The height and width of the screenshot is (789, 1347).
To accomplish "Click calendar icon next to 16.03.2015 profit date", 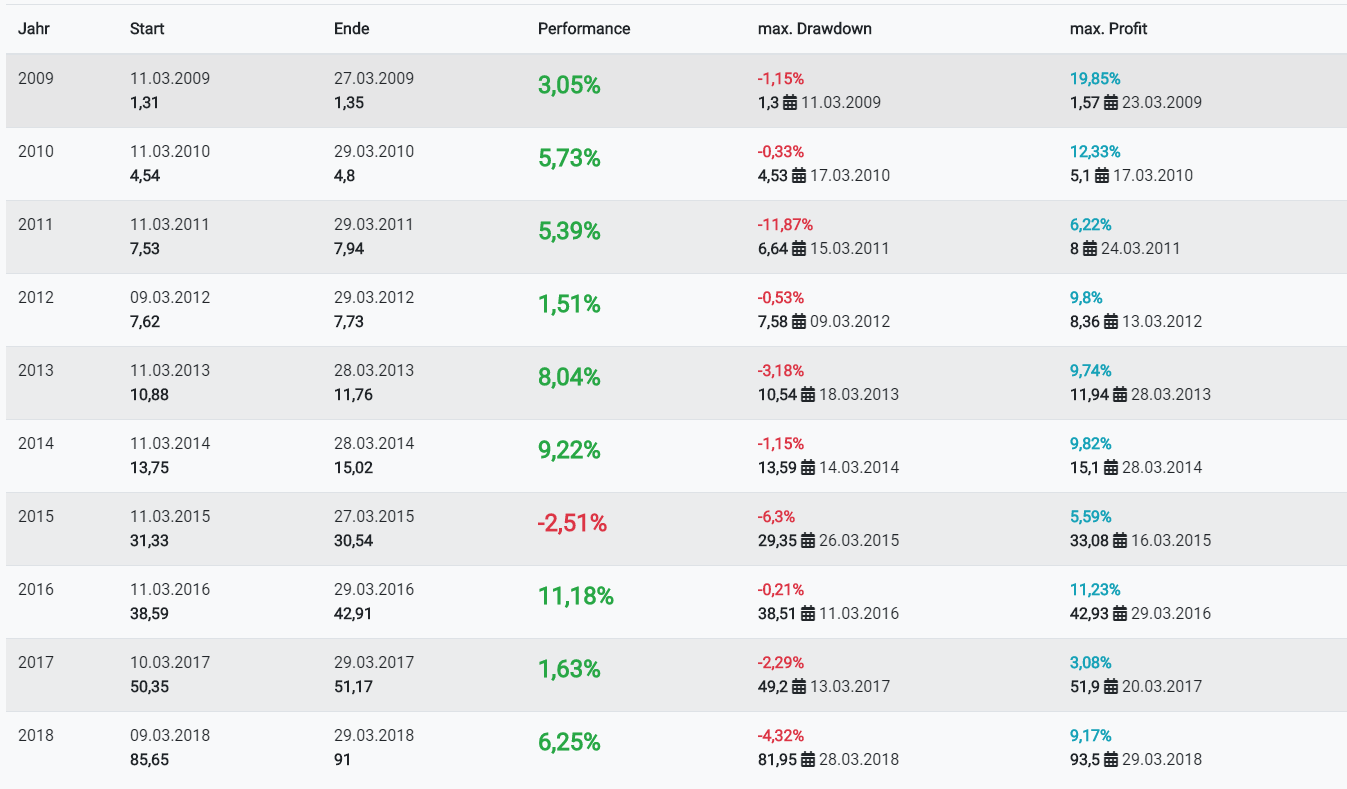I will [x=1120, y=541].
